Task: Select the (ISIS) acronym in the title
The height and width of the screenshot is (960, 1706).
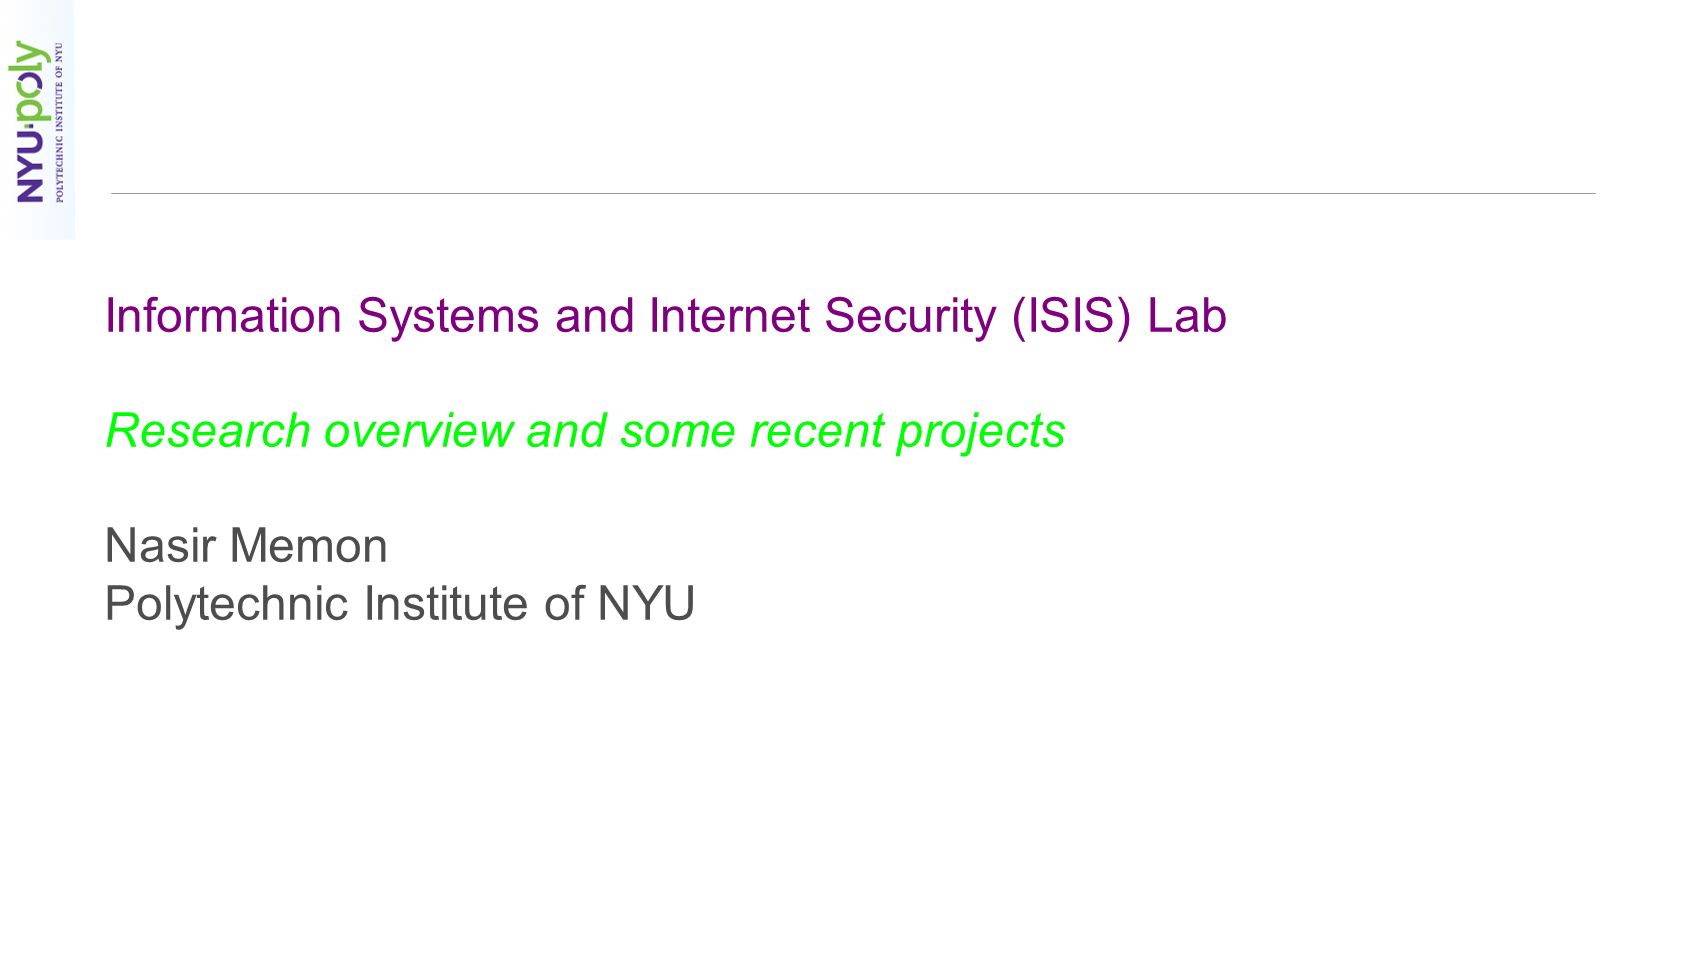Action: click(1071, 318)
